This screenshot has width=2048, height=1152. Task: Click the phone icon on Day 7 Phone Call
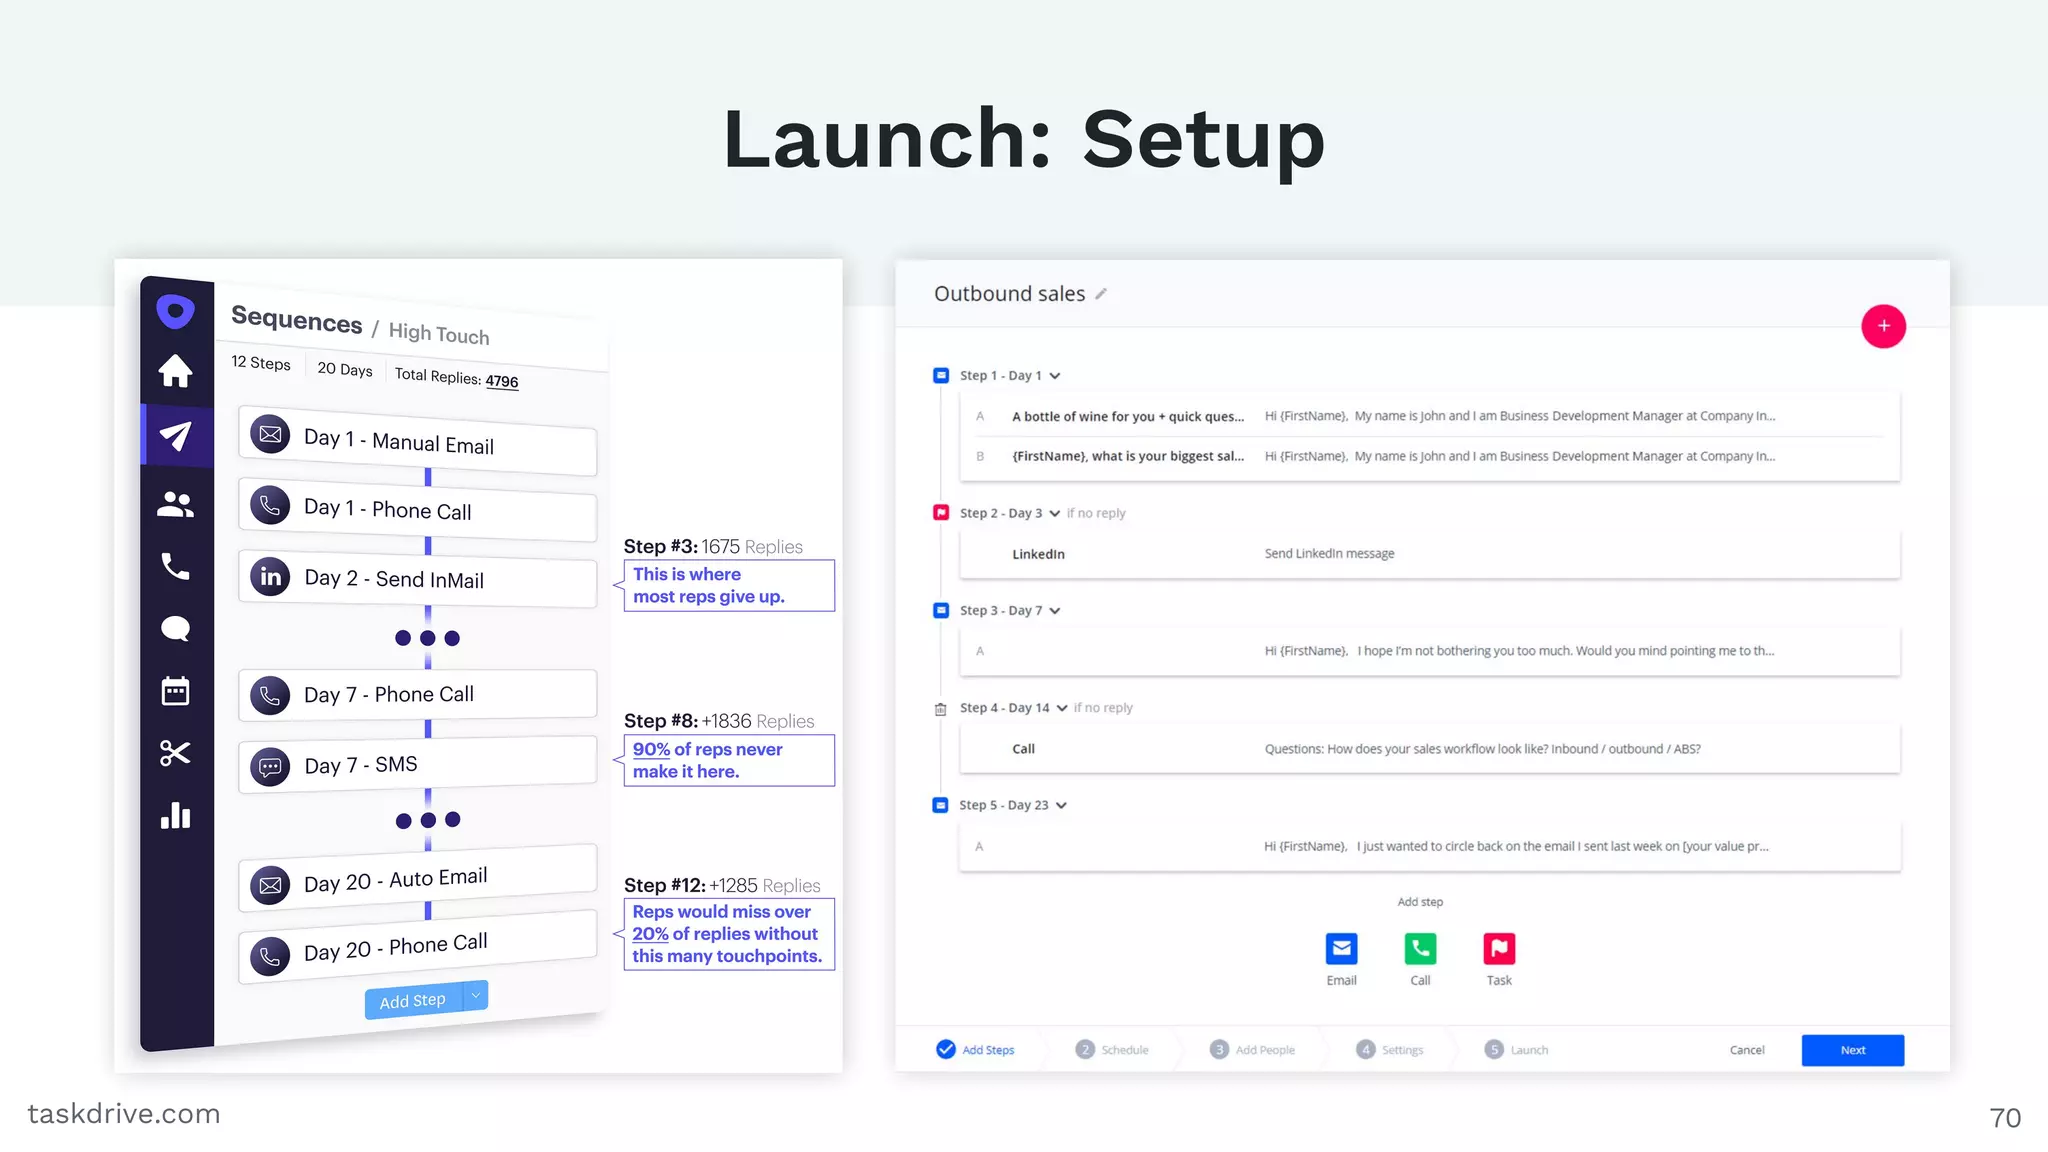pos(270,695)
